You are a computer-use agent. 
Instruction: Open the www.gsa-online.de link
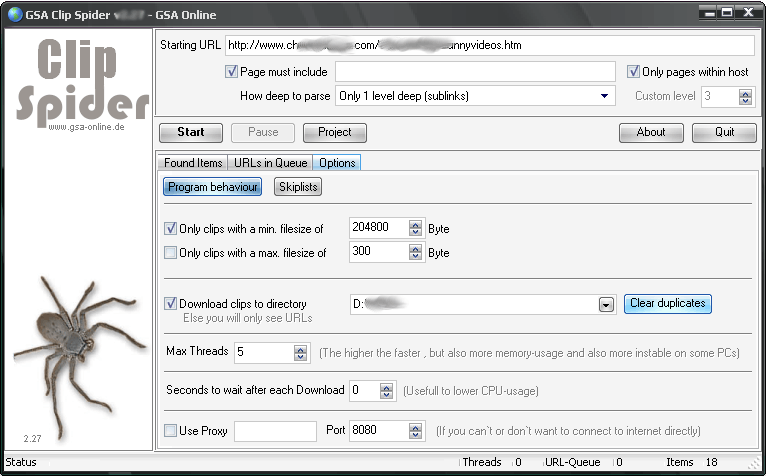click(86, 127)
